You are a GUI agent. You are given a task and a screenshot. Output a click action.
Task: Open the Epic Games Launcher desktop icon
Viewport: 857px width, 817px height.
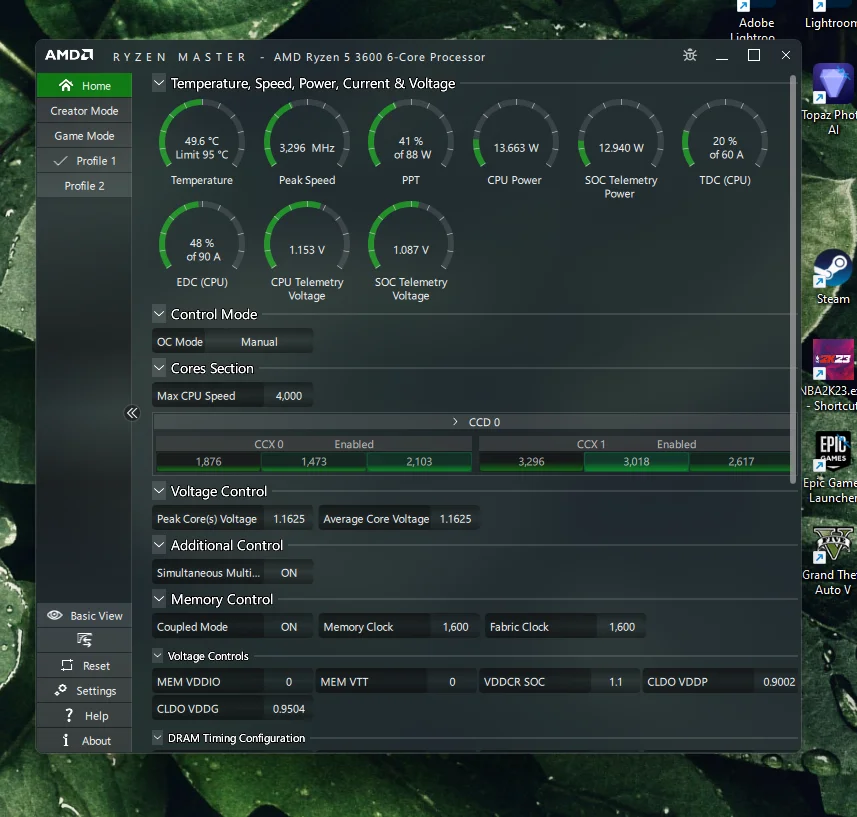click(832, 467)
